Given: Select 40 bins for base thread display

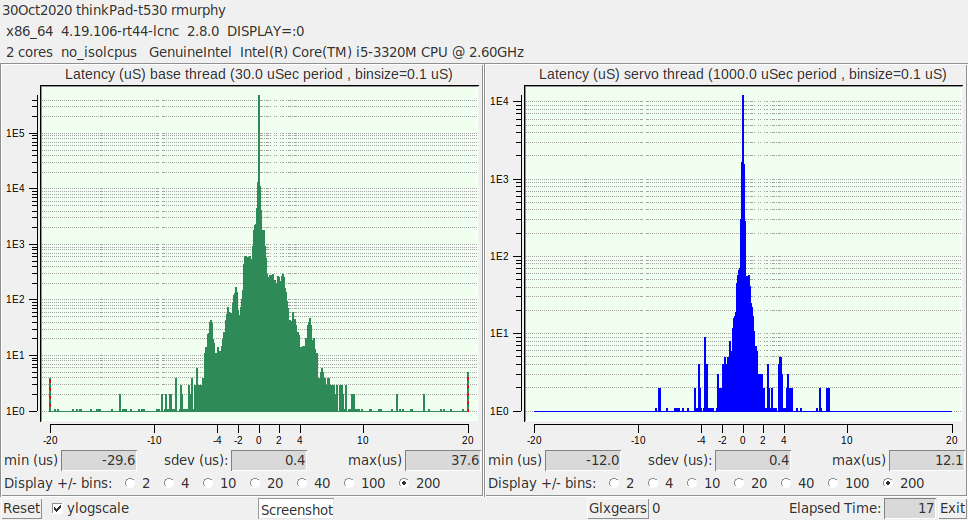Looking at the screenshot, I should (302, 483).
